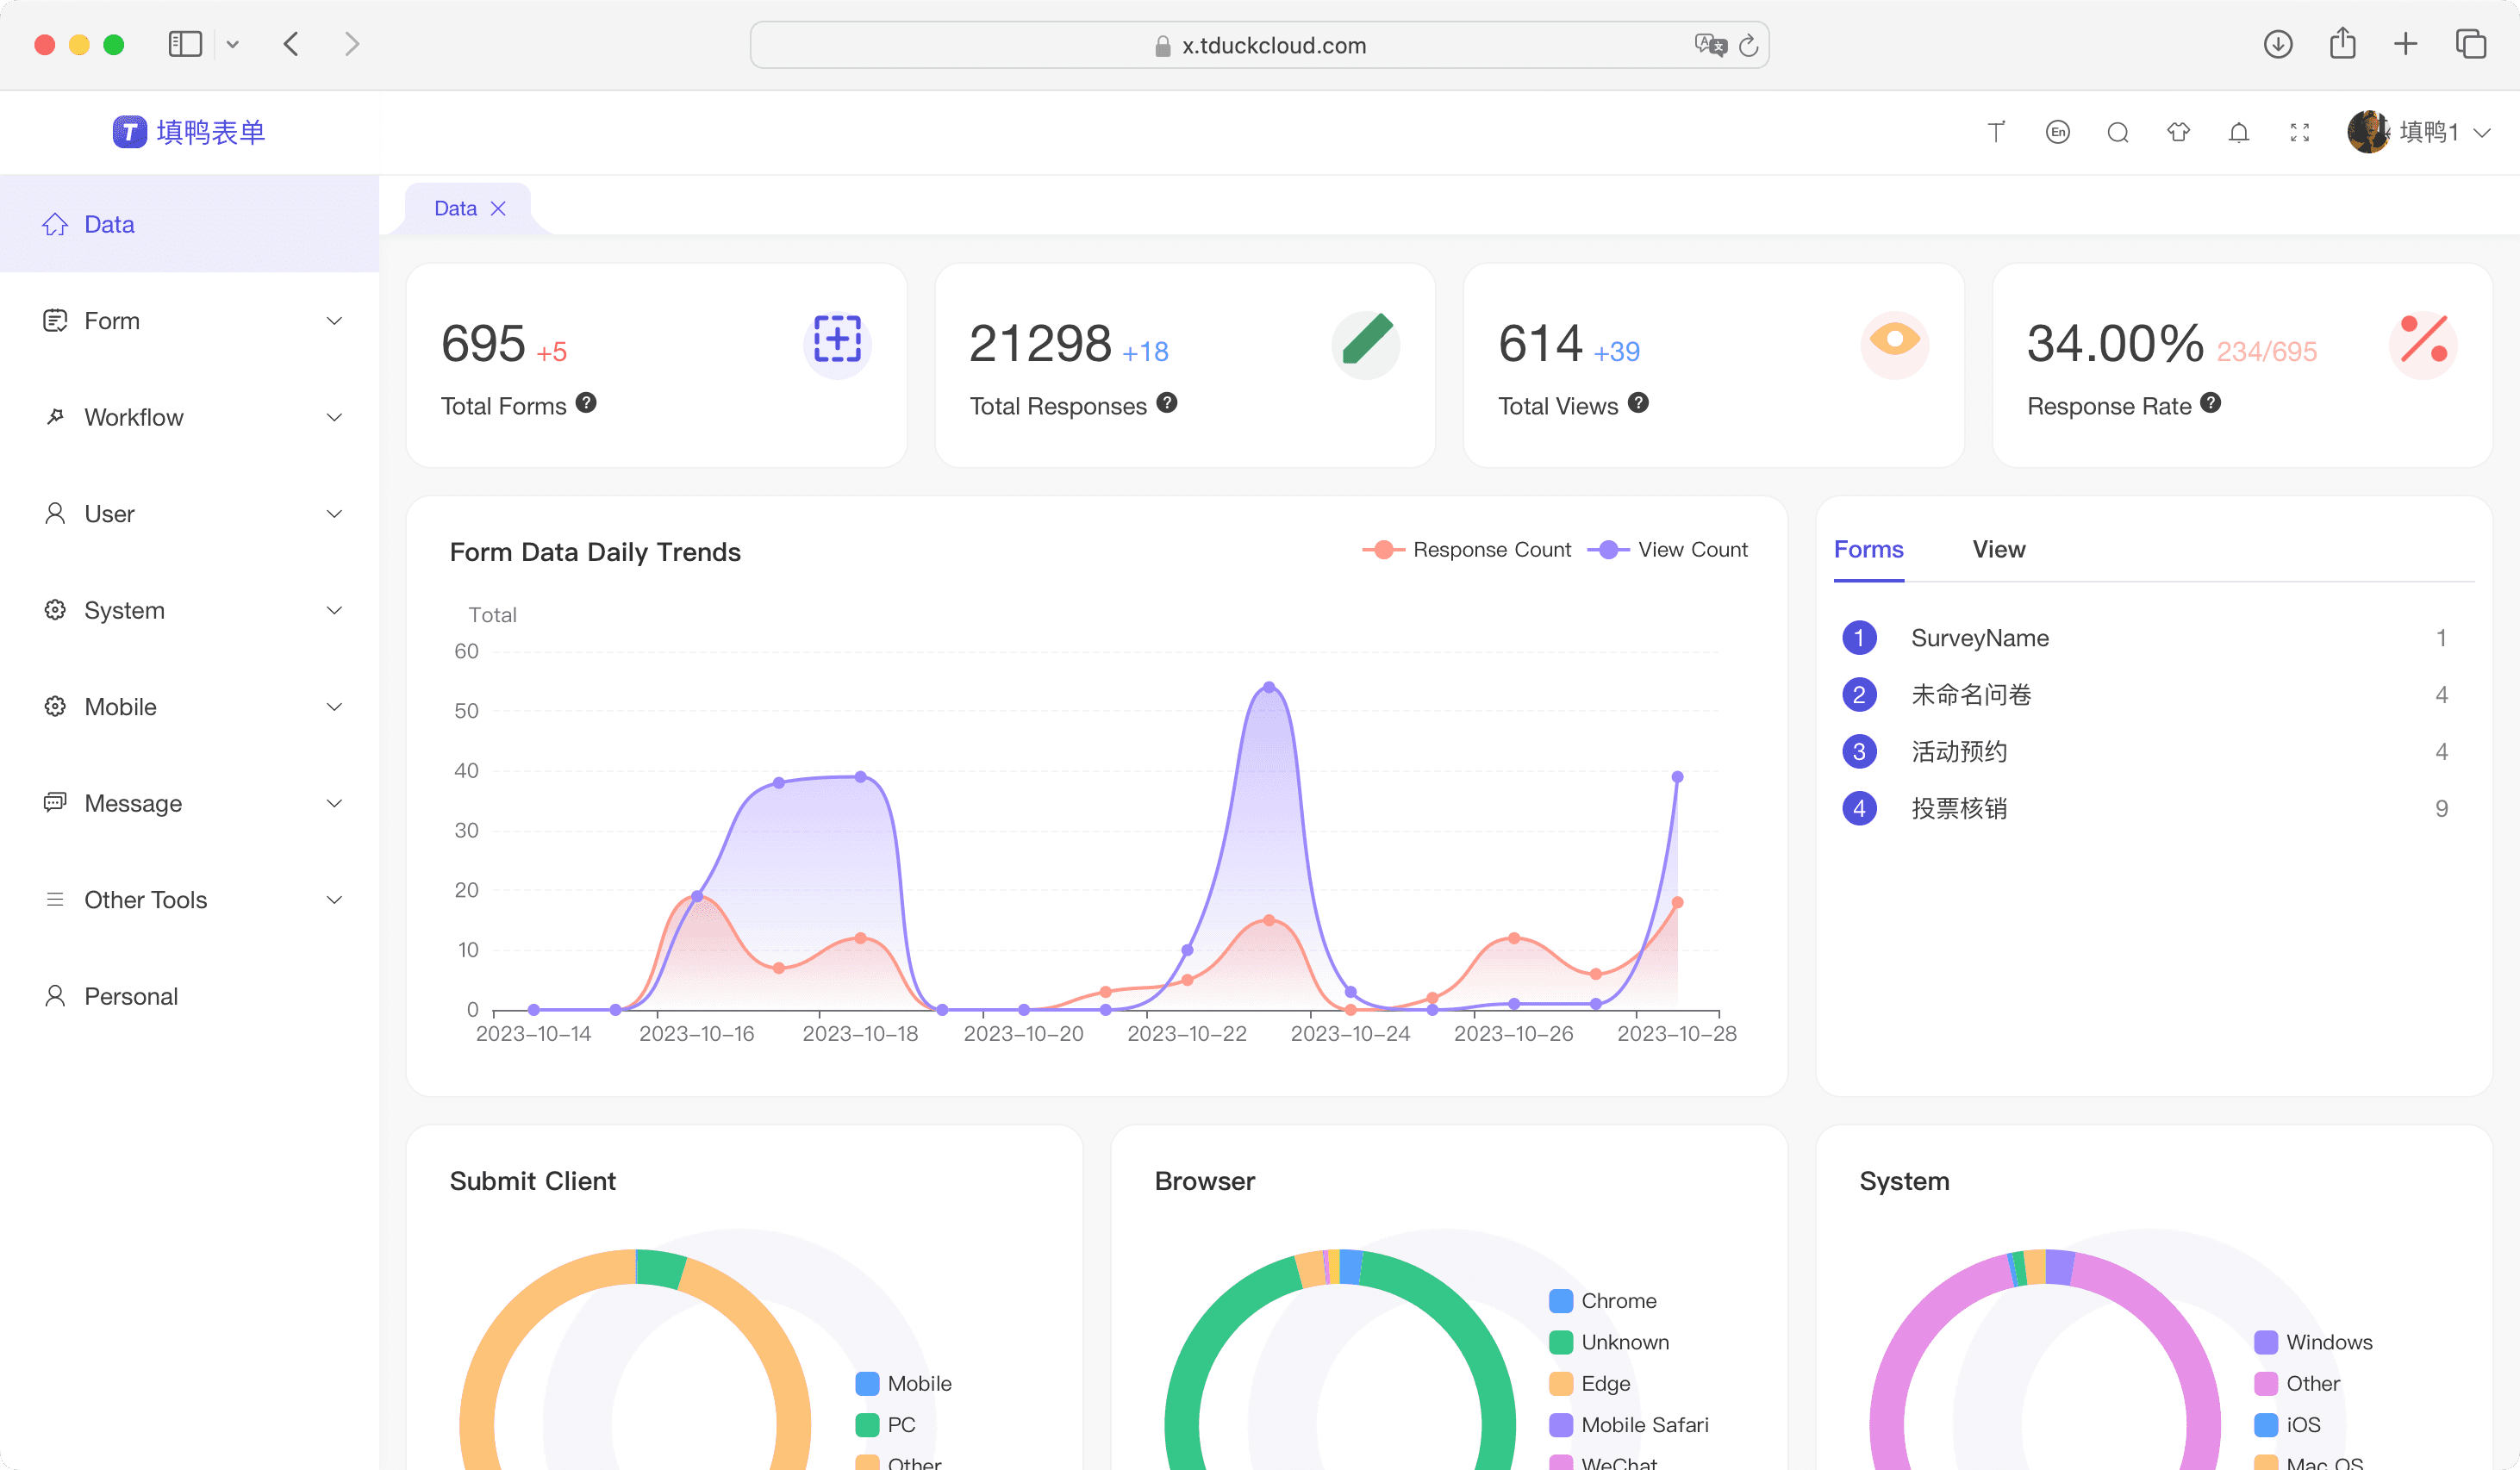This screenshot has width=2520, height=1470.
Task: Open the notifications bell
Action: pyautogui.click(x=2239, y=132)
